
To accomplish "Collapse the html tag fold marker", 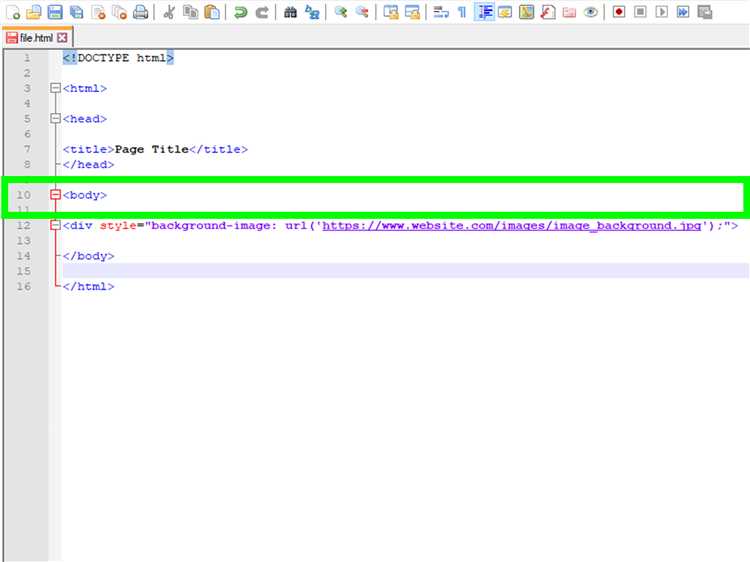I will tap(56, 88).
